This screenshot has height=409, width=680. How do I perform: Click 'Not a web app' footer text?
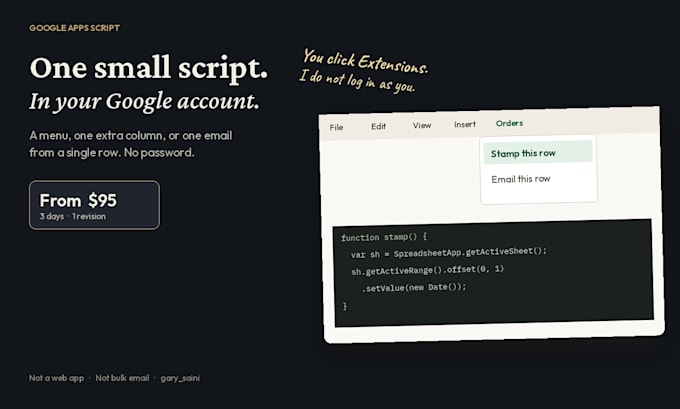click(x=56, y=378)
